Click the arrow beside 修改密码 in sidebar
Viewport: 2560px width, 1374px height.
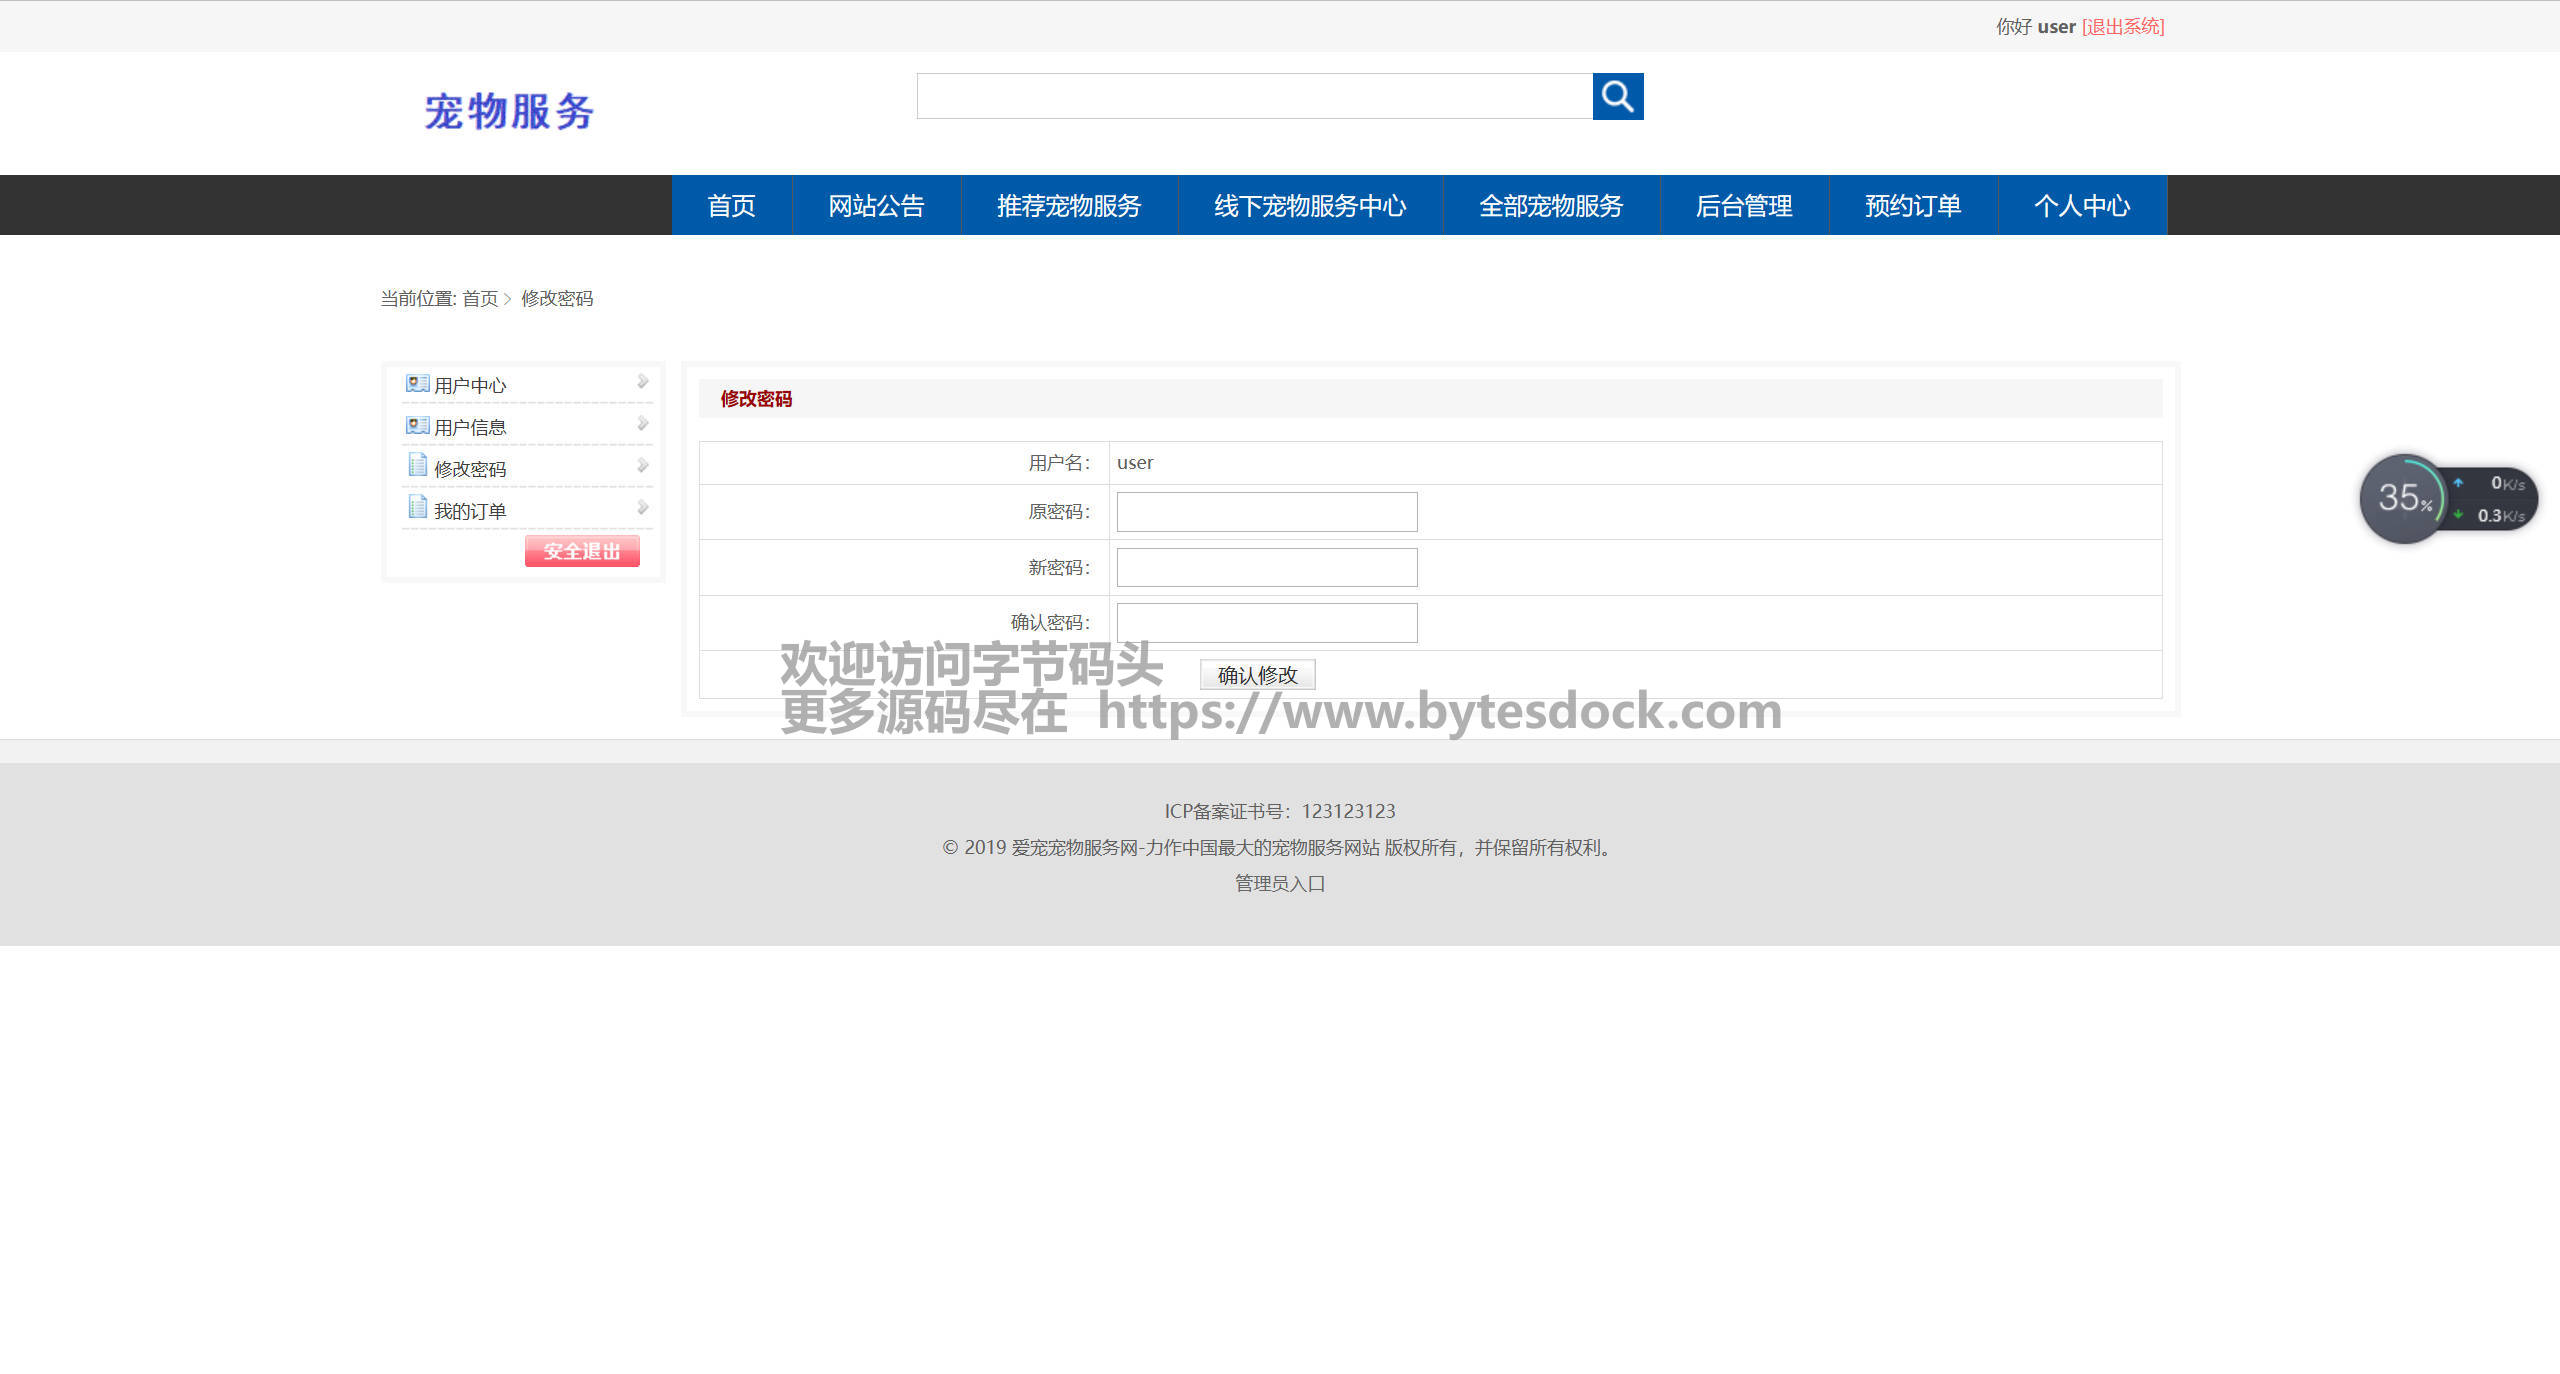tap(642, 466)
